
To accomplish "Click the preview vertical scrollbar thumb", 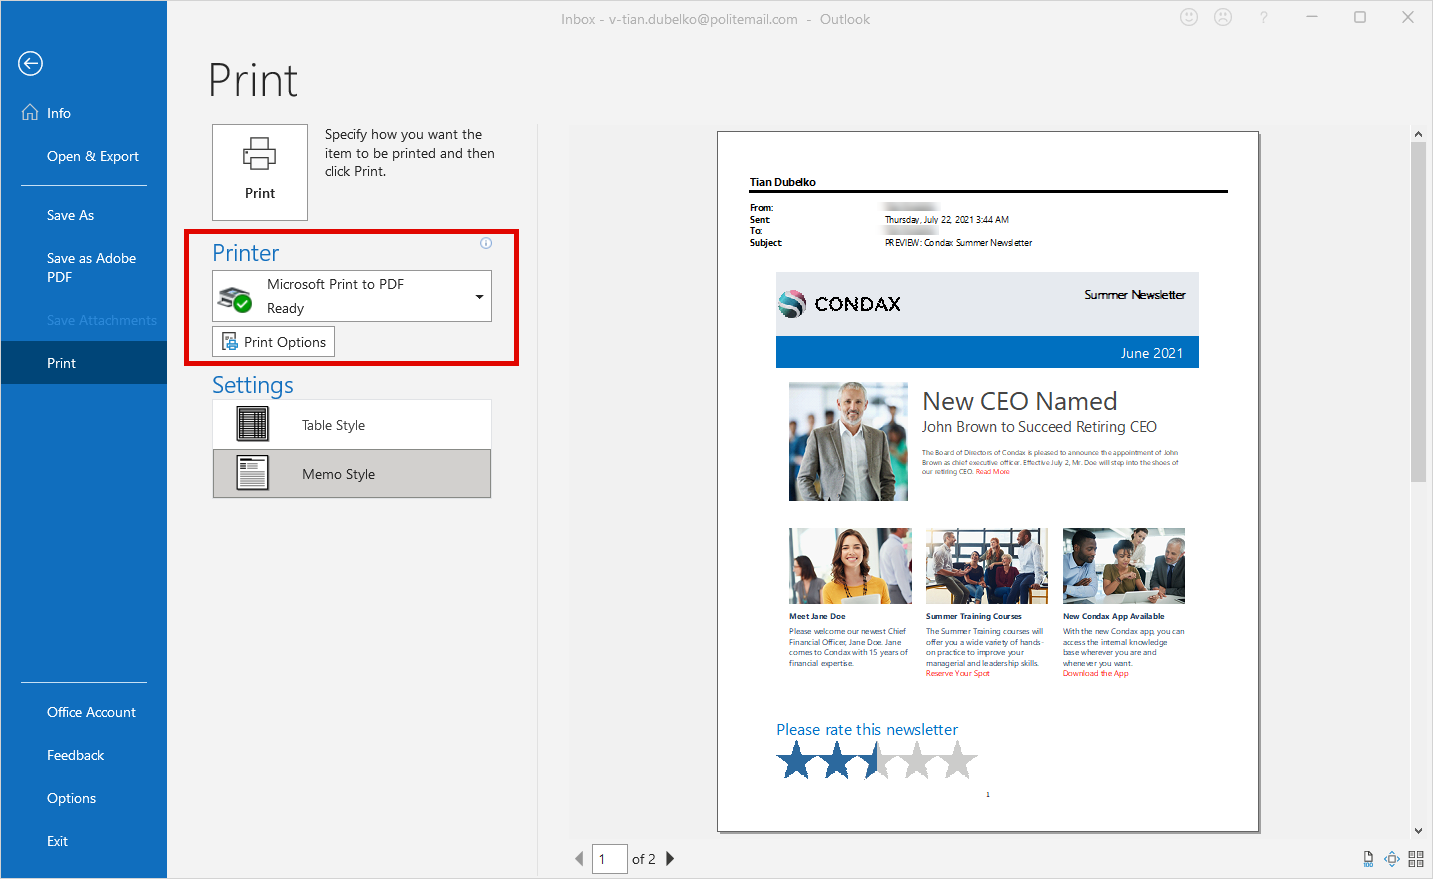I will pyautogui.click(x=1418, y=312).
